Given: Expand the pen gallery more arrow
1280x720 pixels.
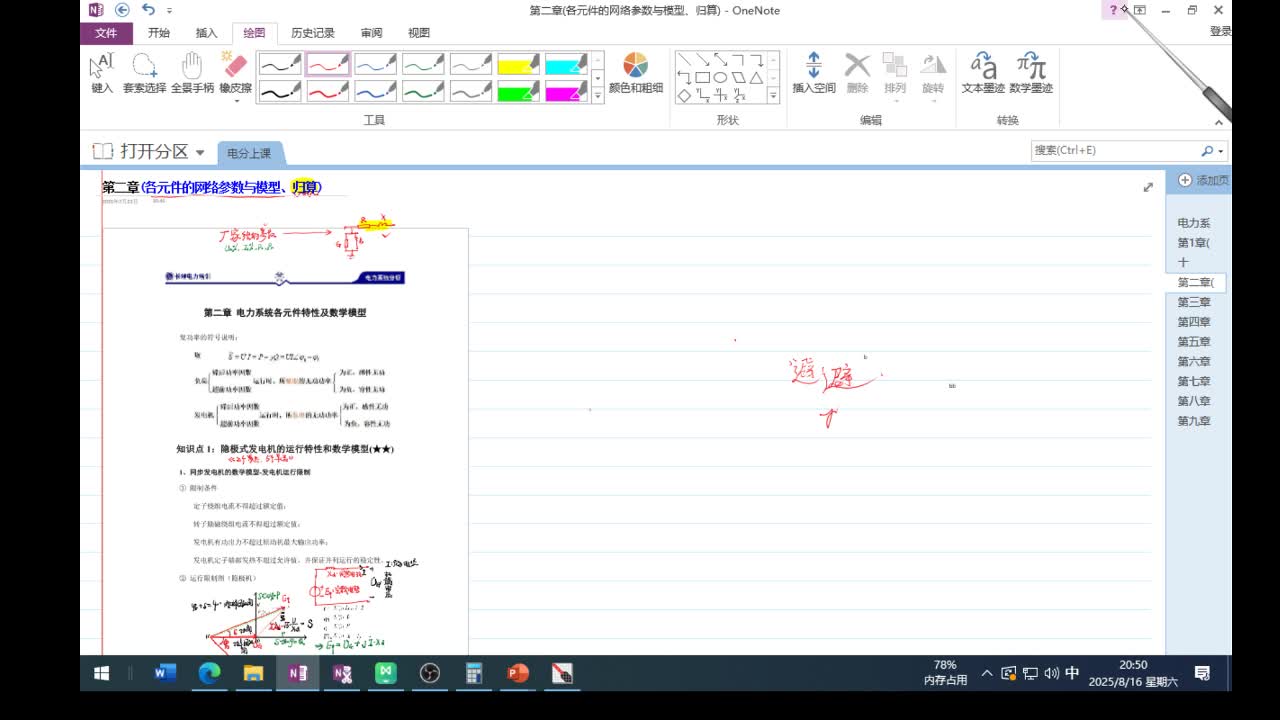Looking at the screenshot, I should [598, 95].
